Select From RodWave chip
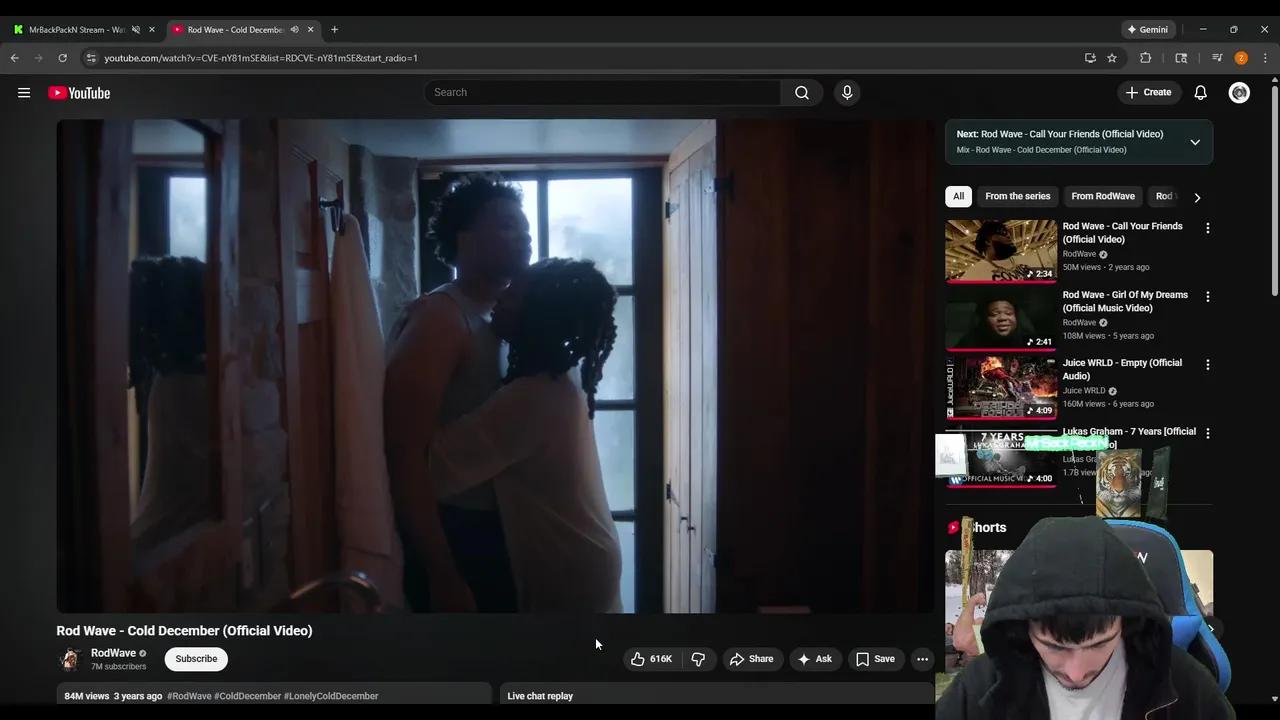The image size is (1280, 720). pyautogui.click(x=1103, y=196)
